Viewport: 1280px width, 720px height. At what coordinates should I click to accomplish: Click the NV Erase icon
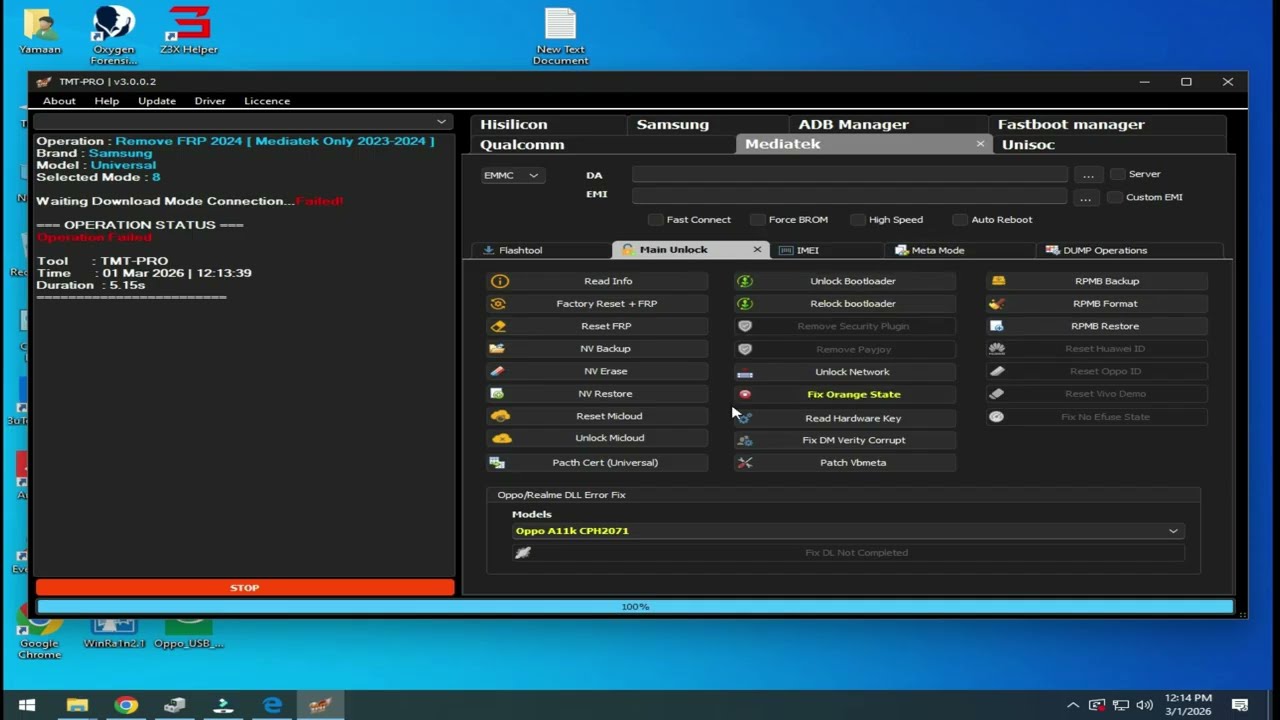click(x=497, y=371)
